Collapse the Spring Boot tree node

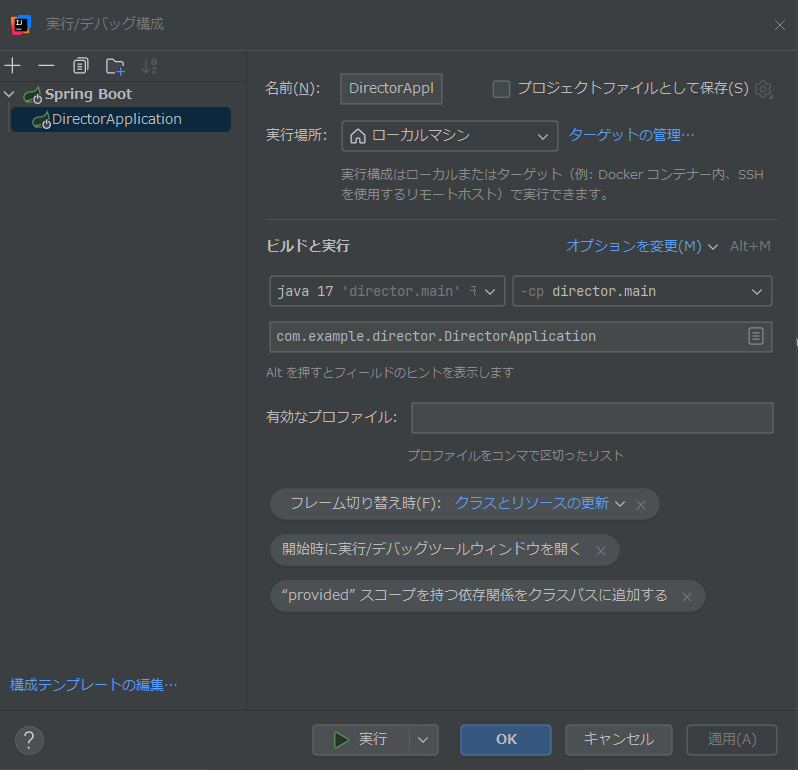(x=9, y=94)
